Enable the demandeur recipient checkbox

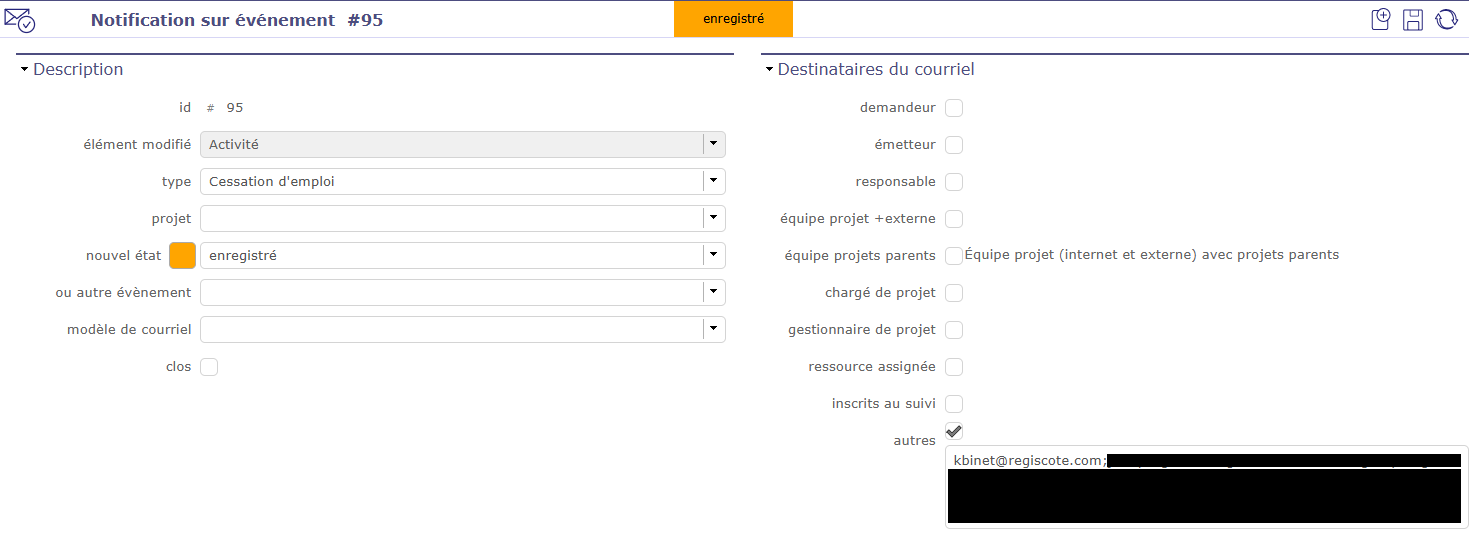(954, 108)
